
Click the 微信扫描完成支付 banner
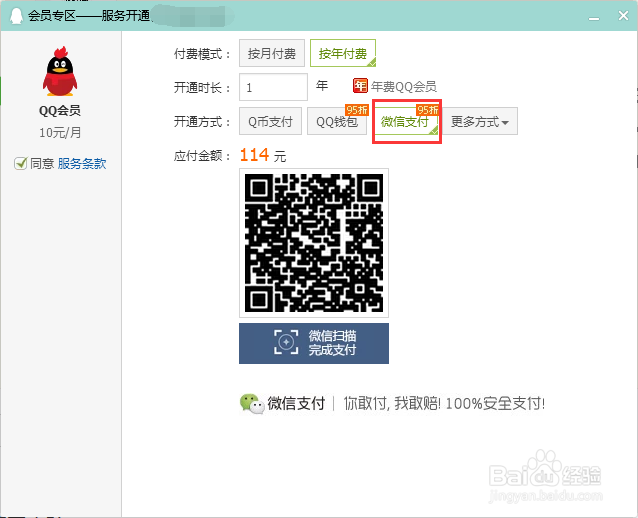point(314,343)
